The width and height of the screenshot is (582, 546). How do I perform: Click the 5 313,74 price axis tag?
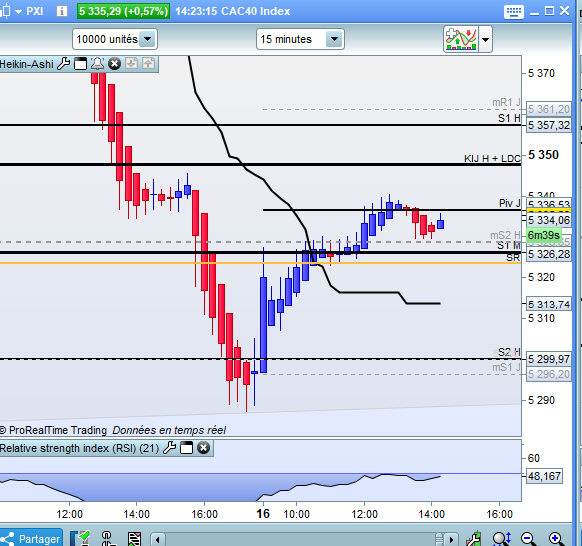tap(549, 304)
